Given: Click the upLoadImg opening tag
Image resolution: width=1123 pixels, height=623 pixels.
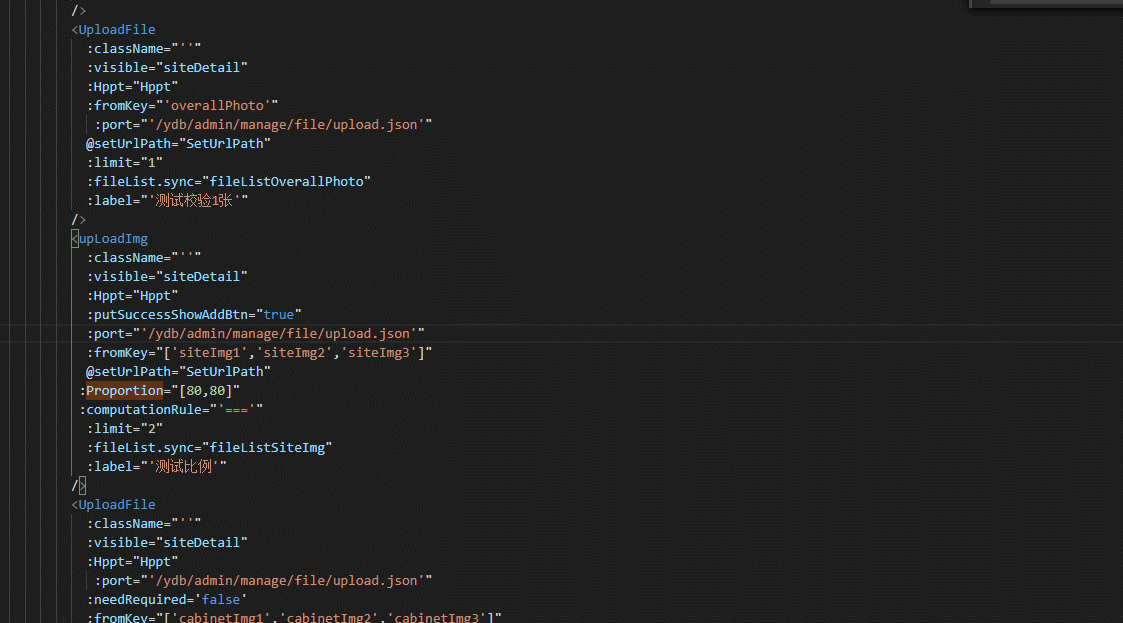Looking at the screenshot, I should point(110,238).
